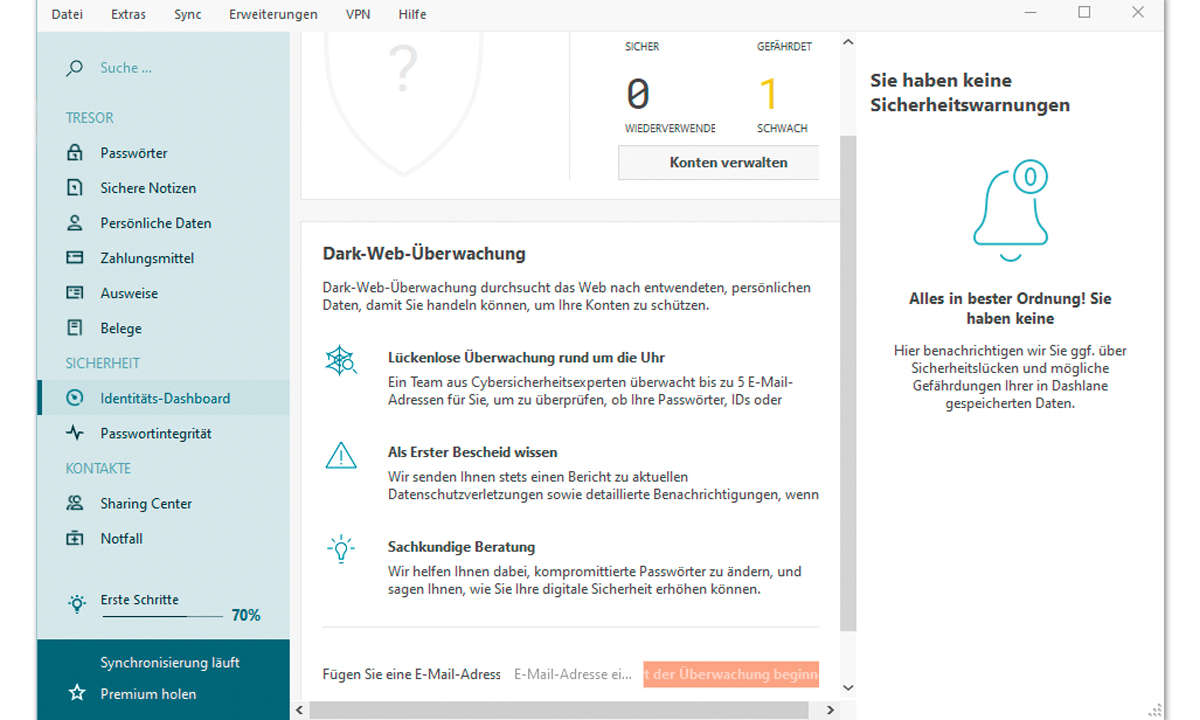Image resolution: width=1200 pixels, height=720 pixels.
Task: Click the Erste Schritte progress bar
Action: click(161, 617)
